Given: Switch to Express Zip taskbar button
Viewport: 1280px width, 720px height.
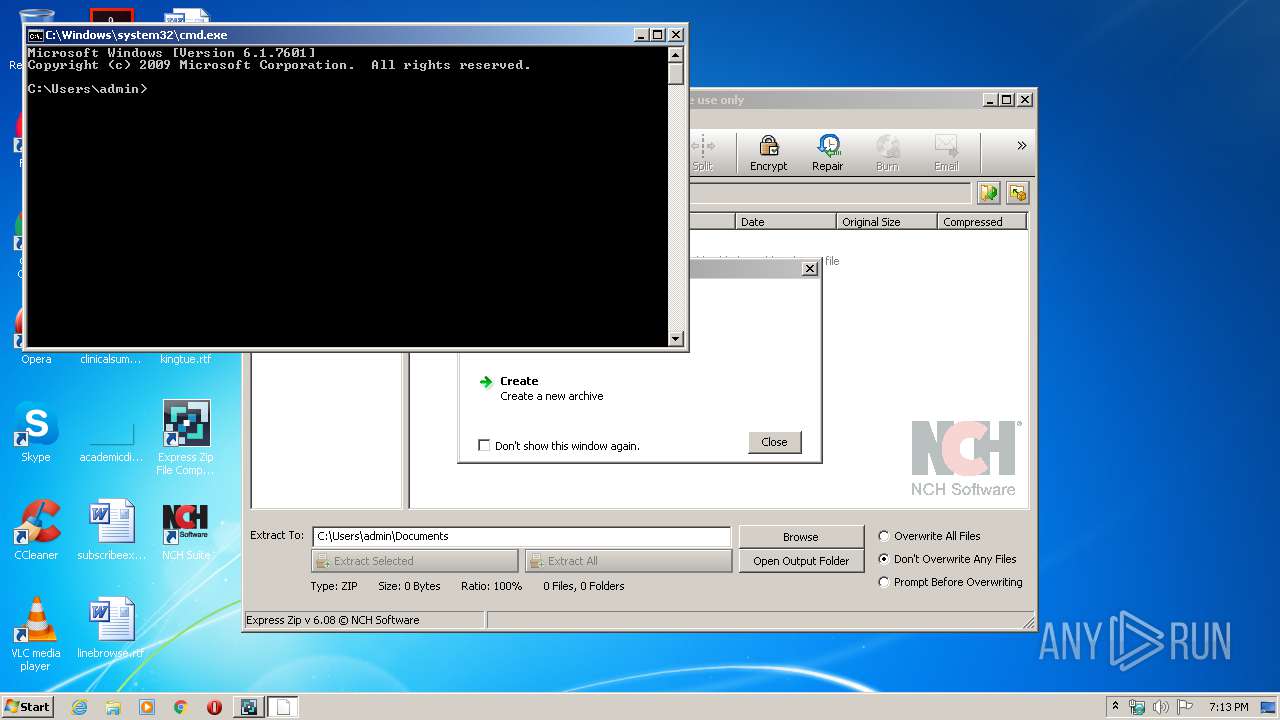Looking at the screenshot, I should pos(248,707).
